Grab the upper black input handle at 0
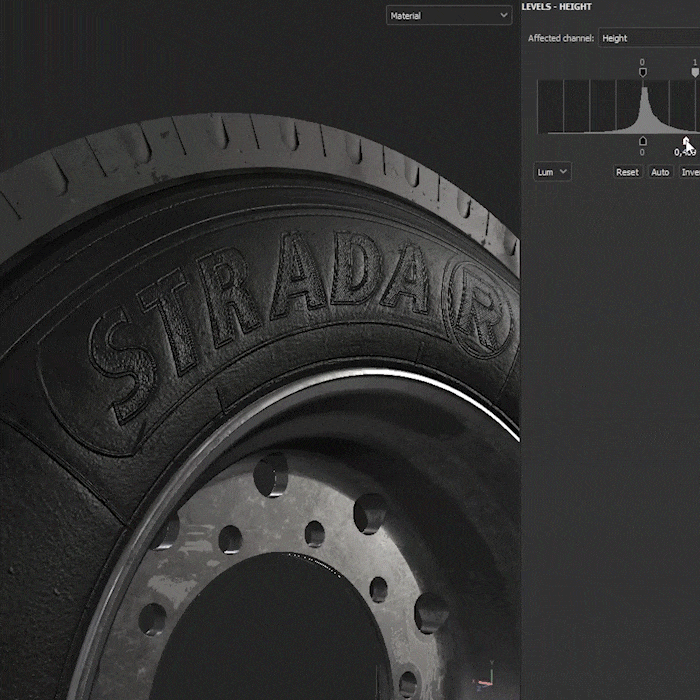This screenshot has width=700, height=700. (x=642, y=72)
